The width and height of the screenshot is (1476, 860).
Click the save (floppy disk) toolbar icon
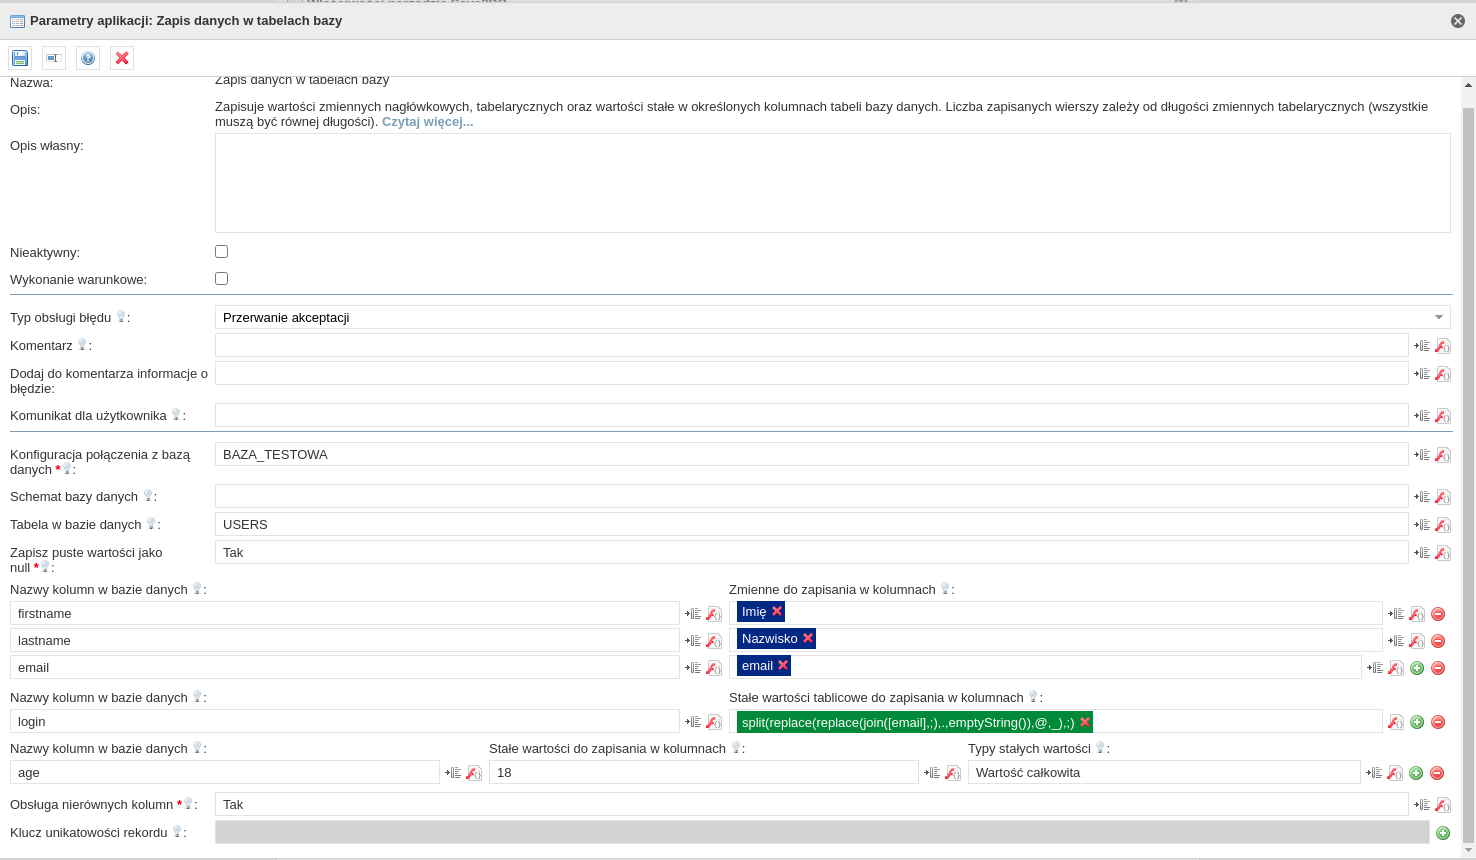[x=20, y=58]
